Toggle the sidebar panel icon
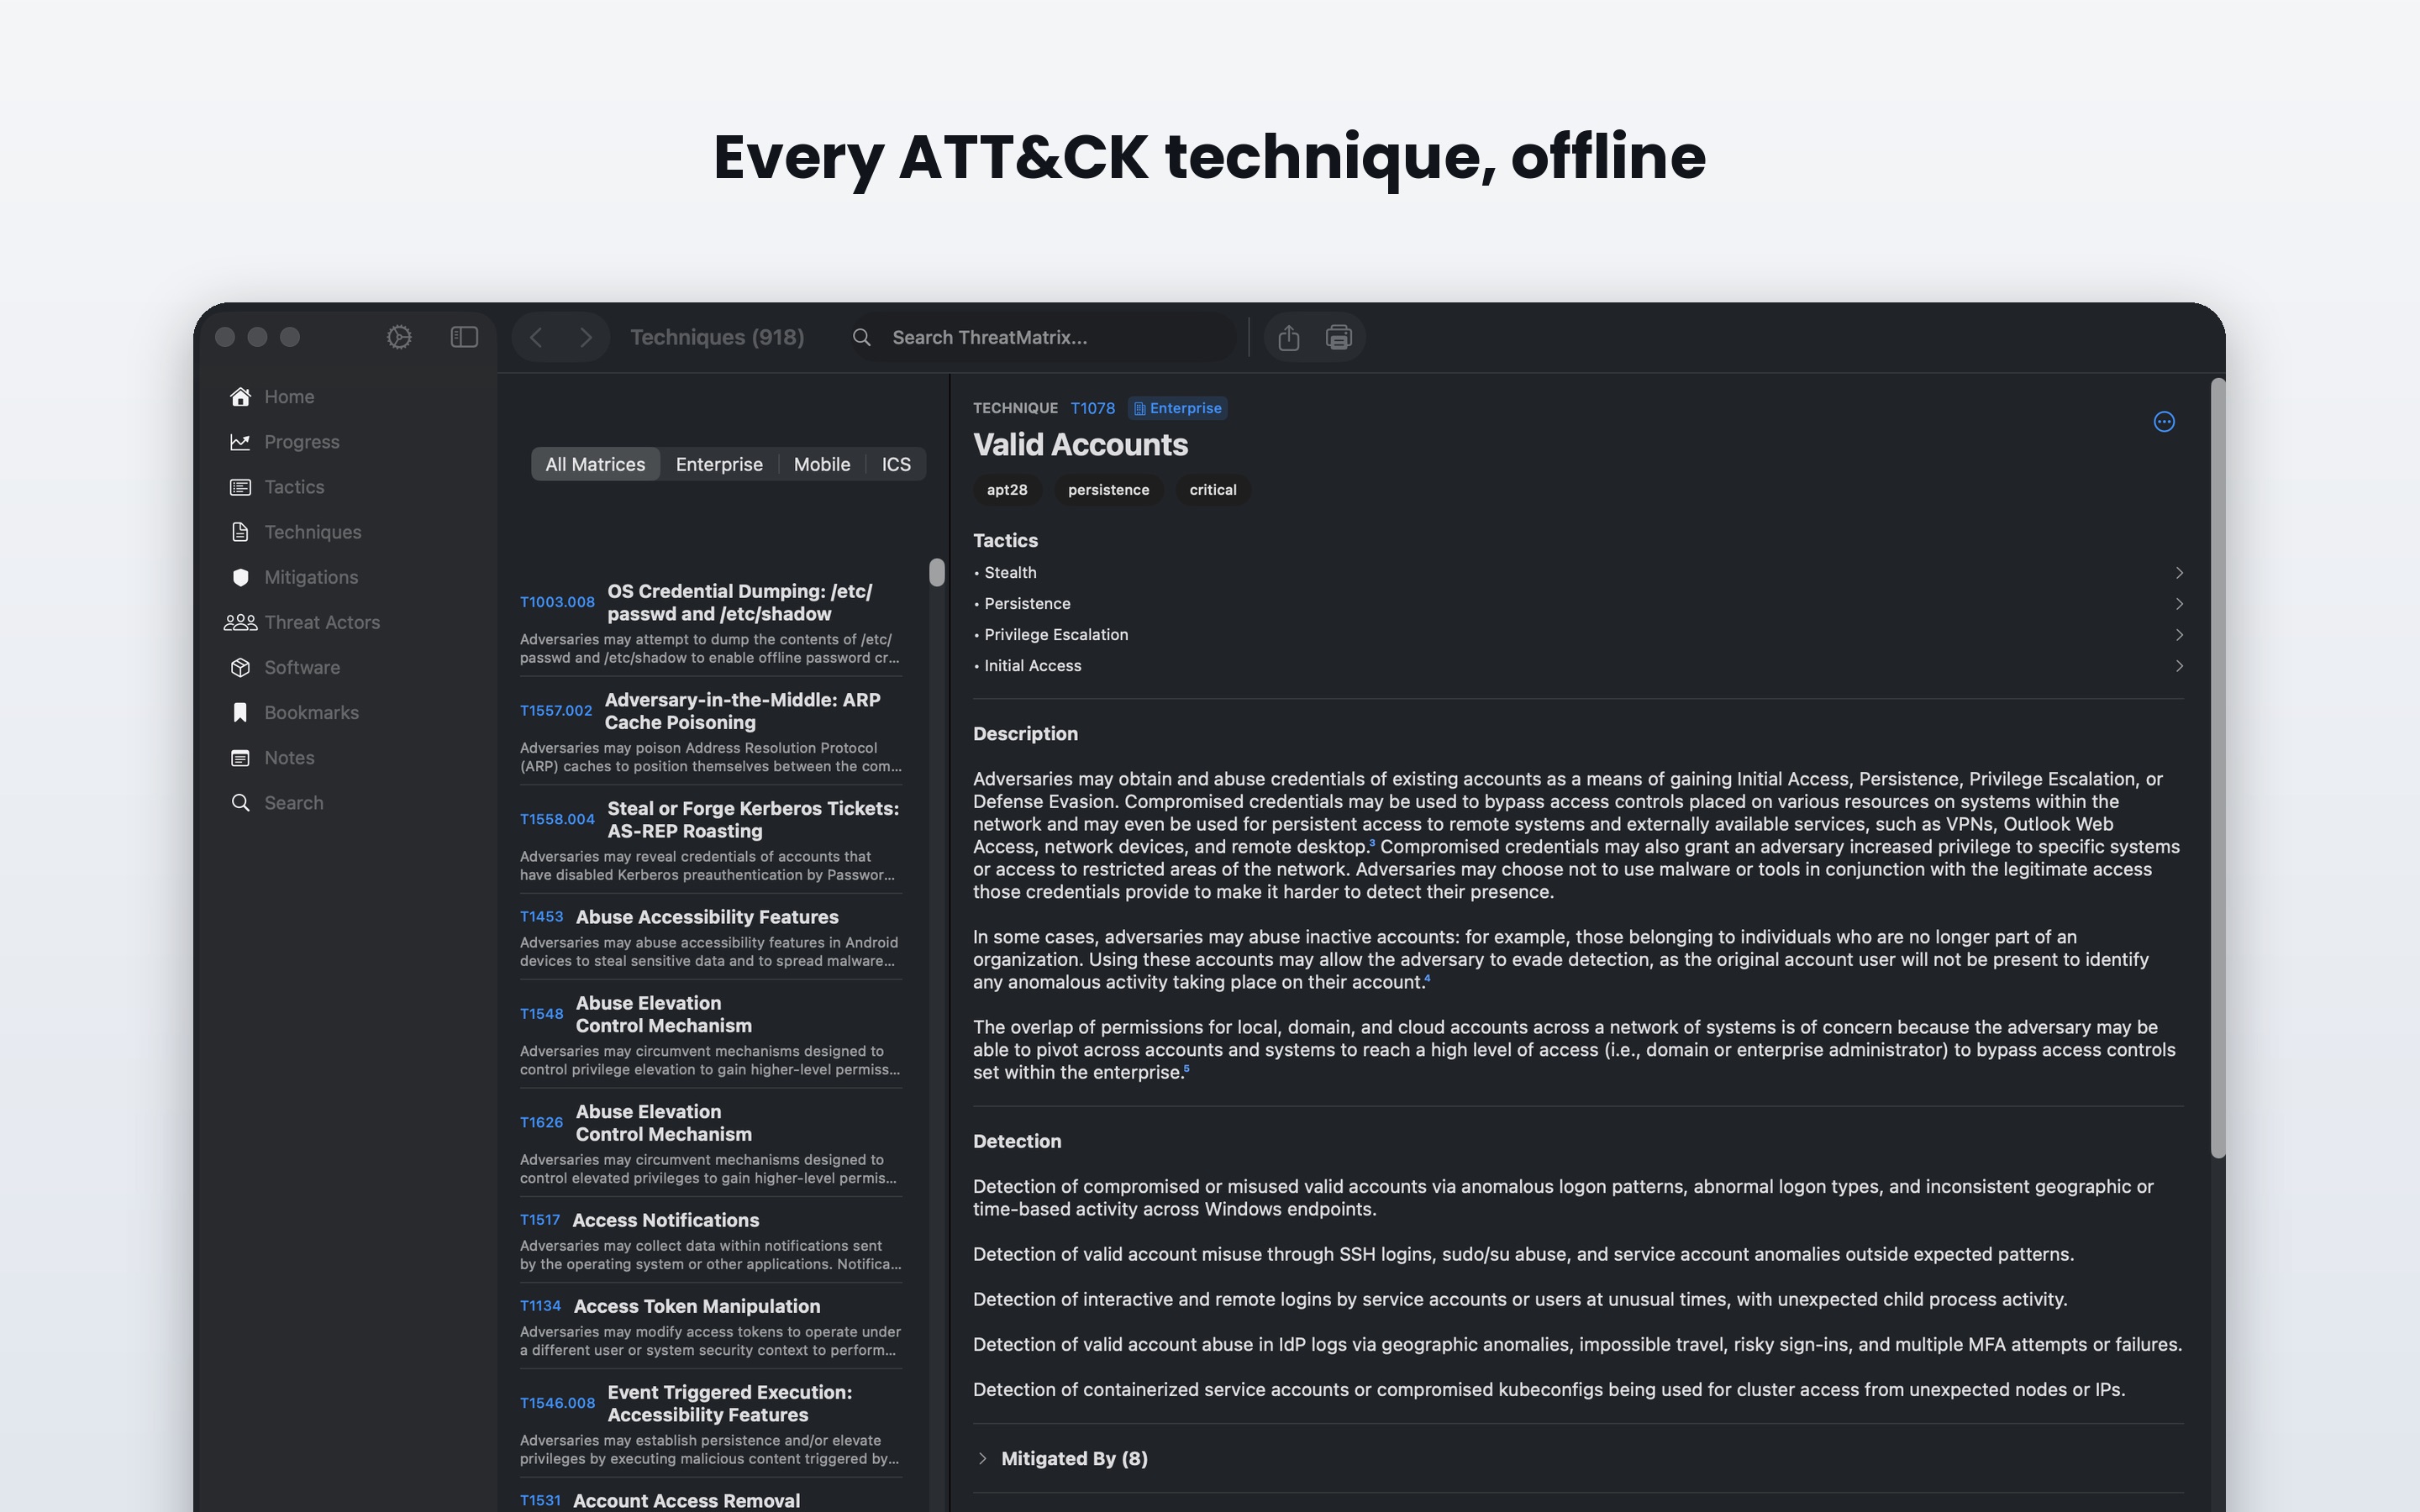 coord(464,337)
